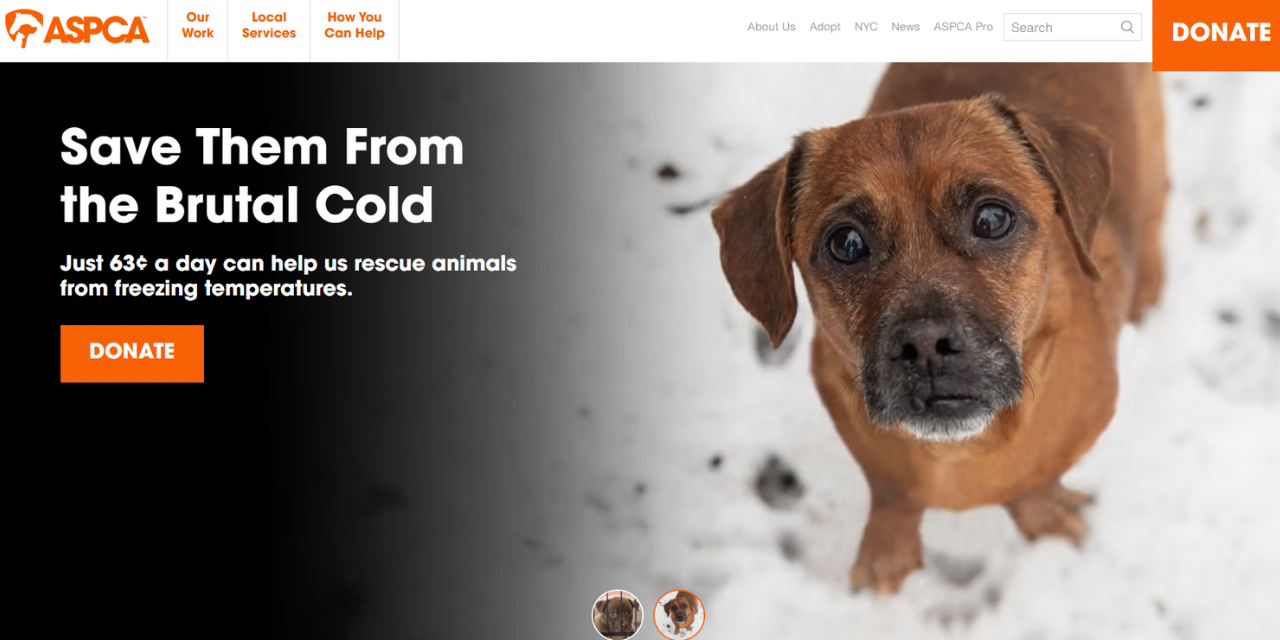This screenshot has height=640, width=1280.
Task: Click the ASPCA orange animal emblem
Action: coord(23,29)
